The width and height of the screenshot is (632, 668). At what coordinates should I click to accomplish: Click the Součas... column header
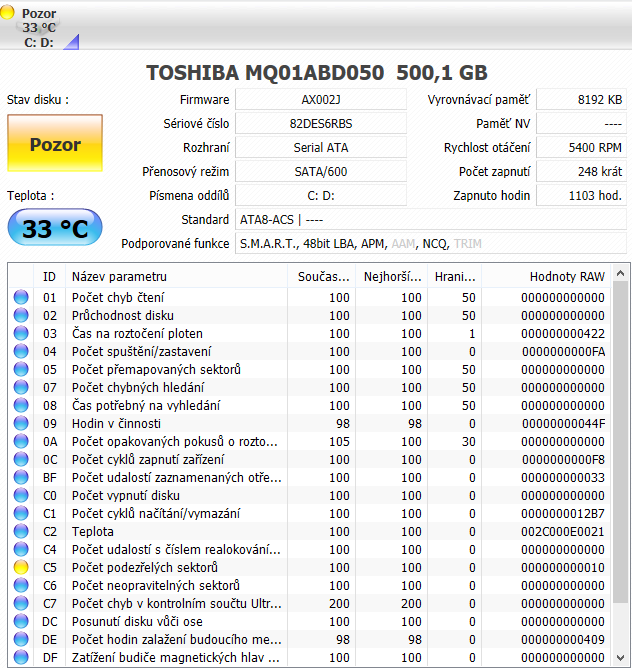322,276
